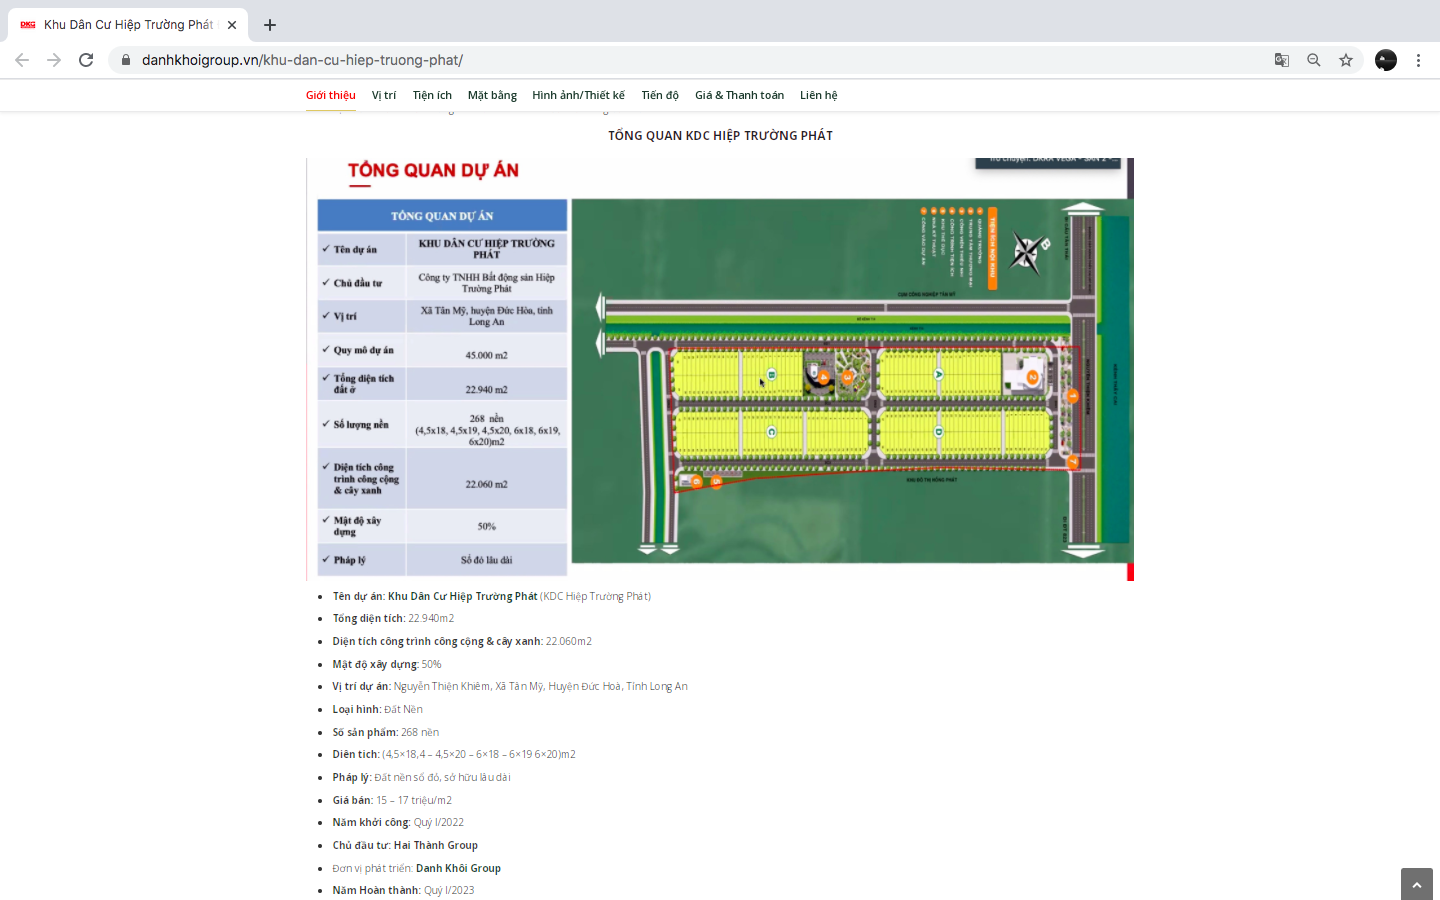Click the Năm khởi công Quý I/2022 line
The height and width of the screenshot is (900, 1440).
398,823
